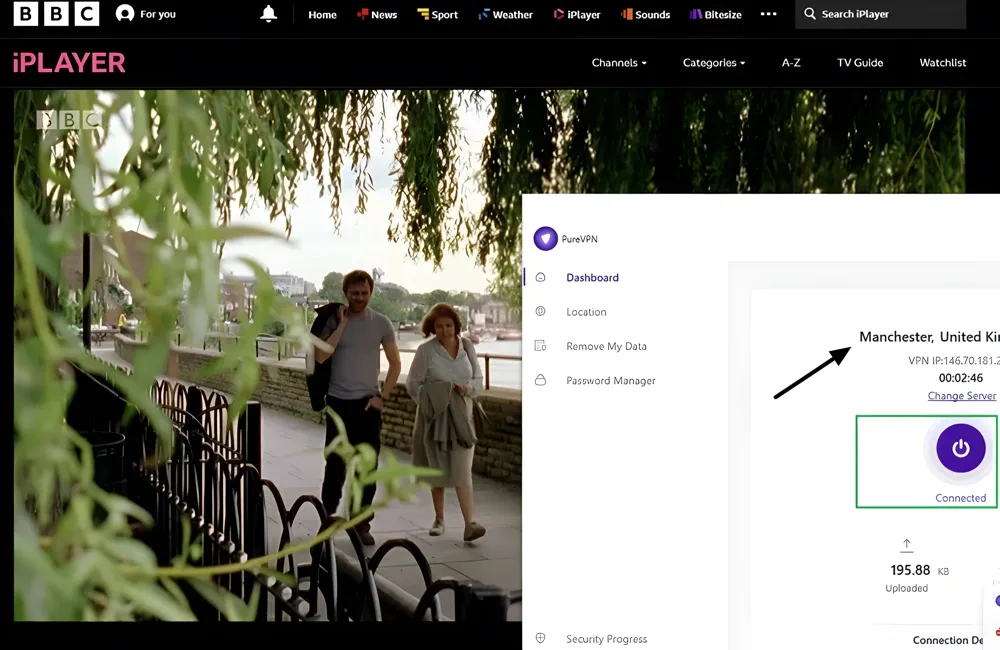Viewport: 1000px width, 650px height.
Task: Select Dashboard in PureVPN sidebar
Action: pyautogui.click(x=592, y=277)
